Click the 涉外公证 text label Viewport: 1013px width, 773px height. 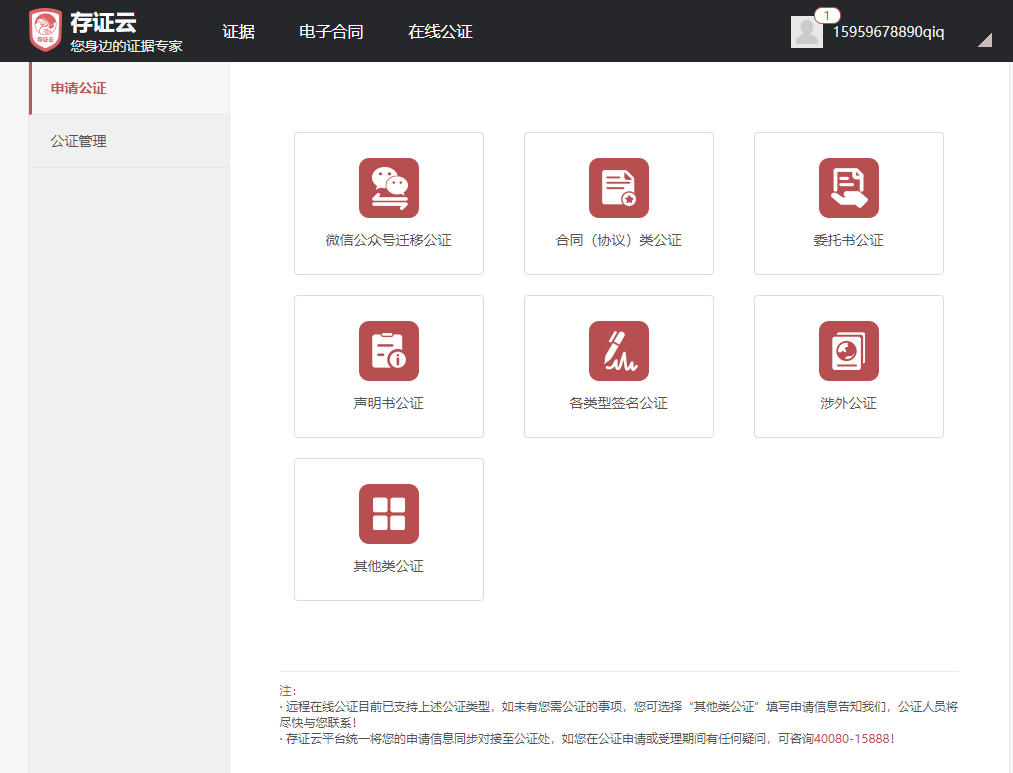point(849,403)
